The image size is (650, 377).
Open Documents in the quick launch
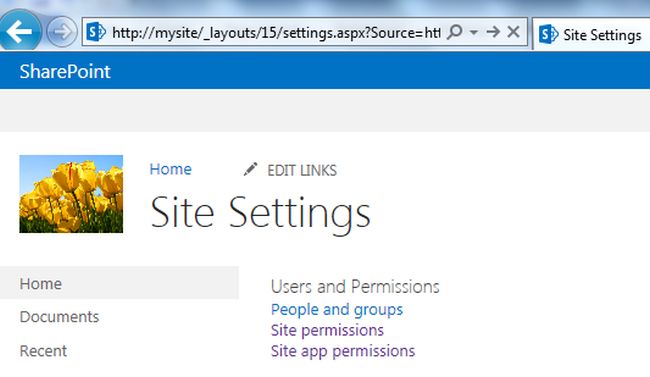pyautogui.click(x=59, y=317)
